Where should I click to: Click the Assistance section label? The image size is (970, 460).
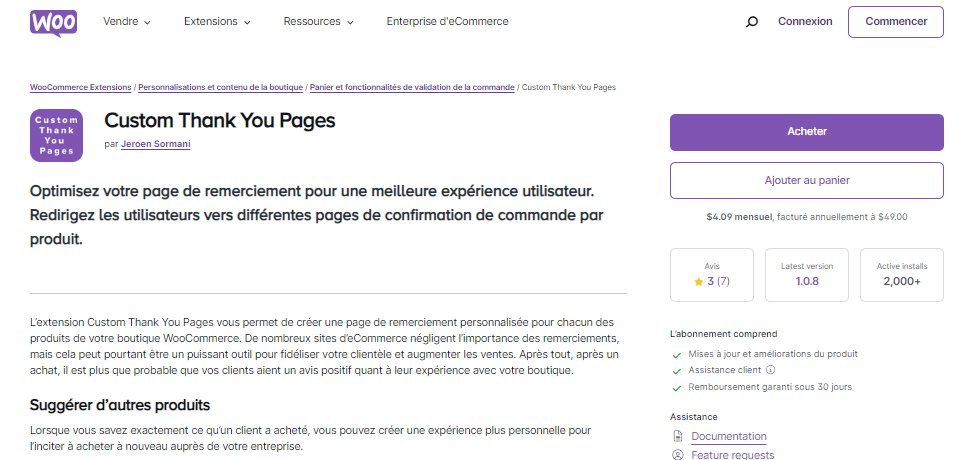[x=693, y=417]
